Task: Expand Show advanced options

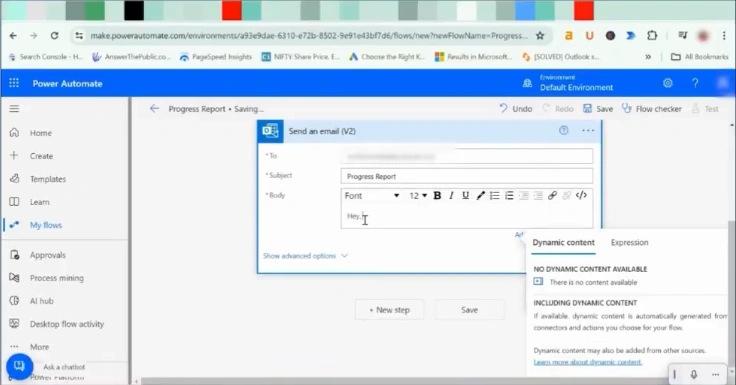Action: pyautogui.click(x=306, y=256)
